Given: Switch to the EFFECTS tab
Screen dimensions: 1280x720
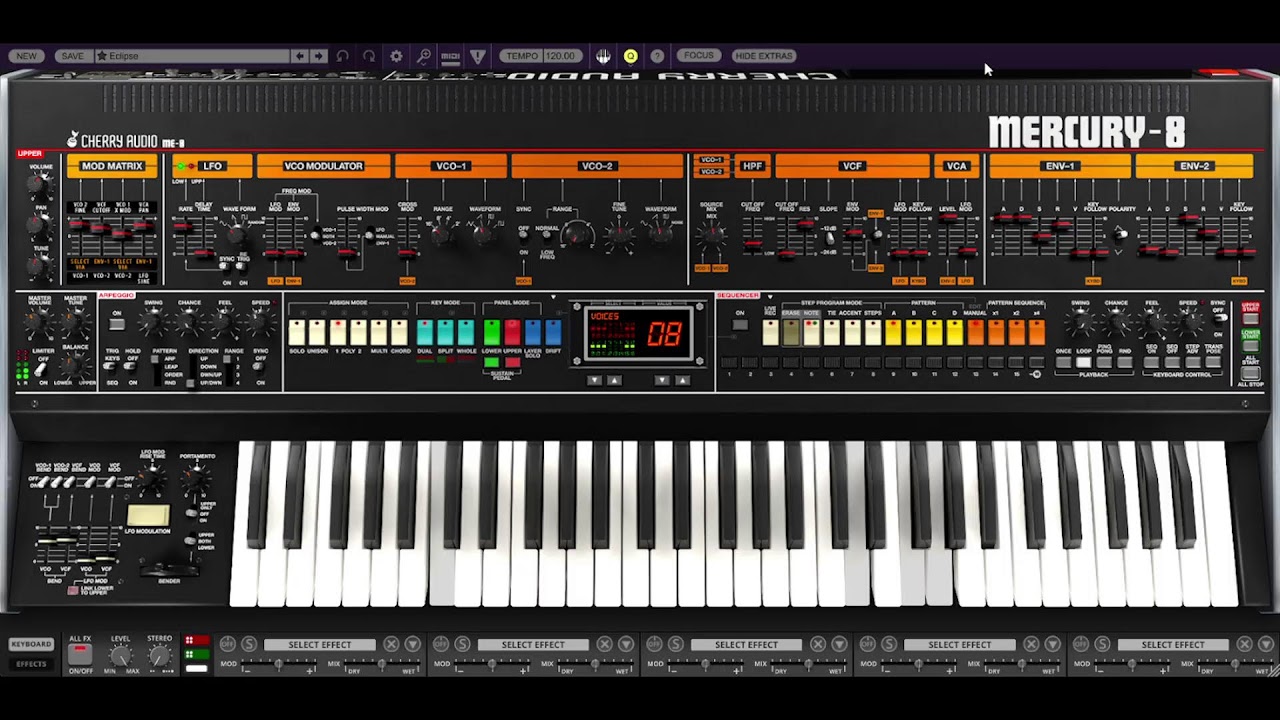Looking at the screenshot, I should 31,664.
